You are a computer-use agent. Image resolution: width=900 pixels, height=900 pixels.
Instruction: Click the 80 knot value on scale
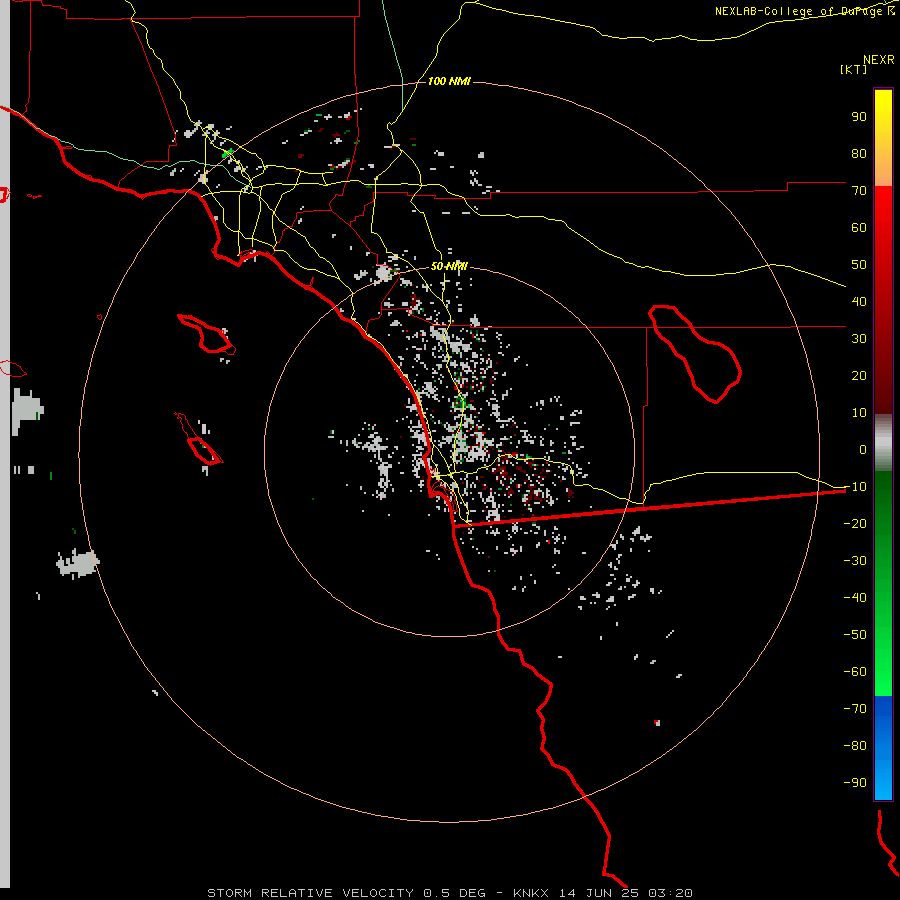tap(859, 153)
